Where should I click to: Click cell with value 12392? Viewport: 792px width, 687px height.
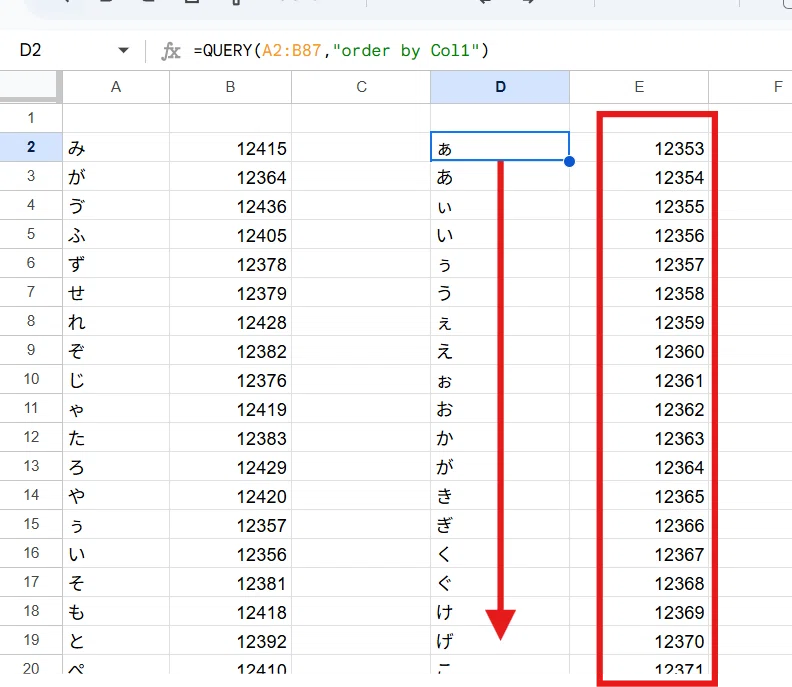coord(230,640)
